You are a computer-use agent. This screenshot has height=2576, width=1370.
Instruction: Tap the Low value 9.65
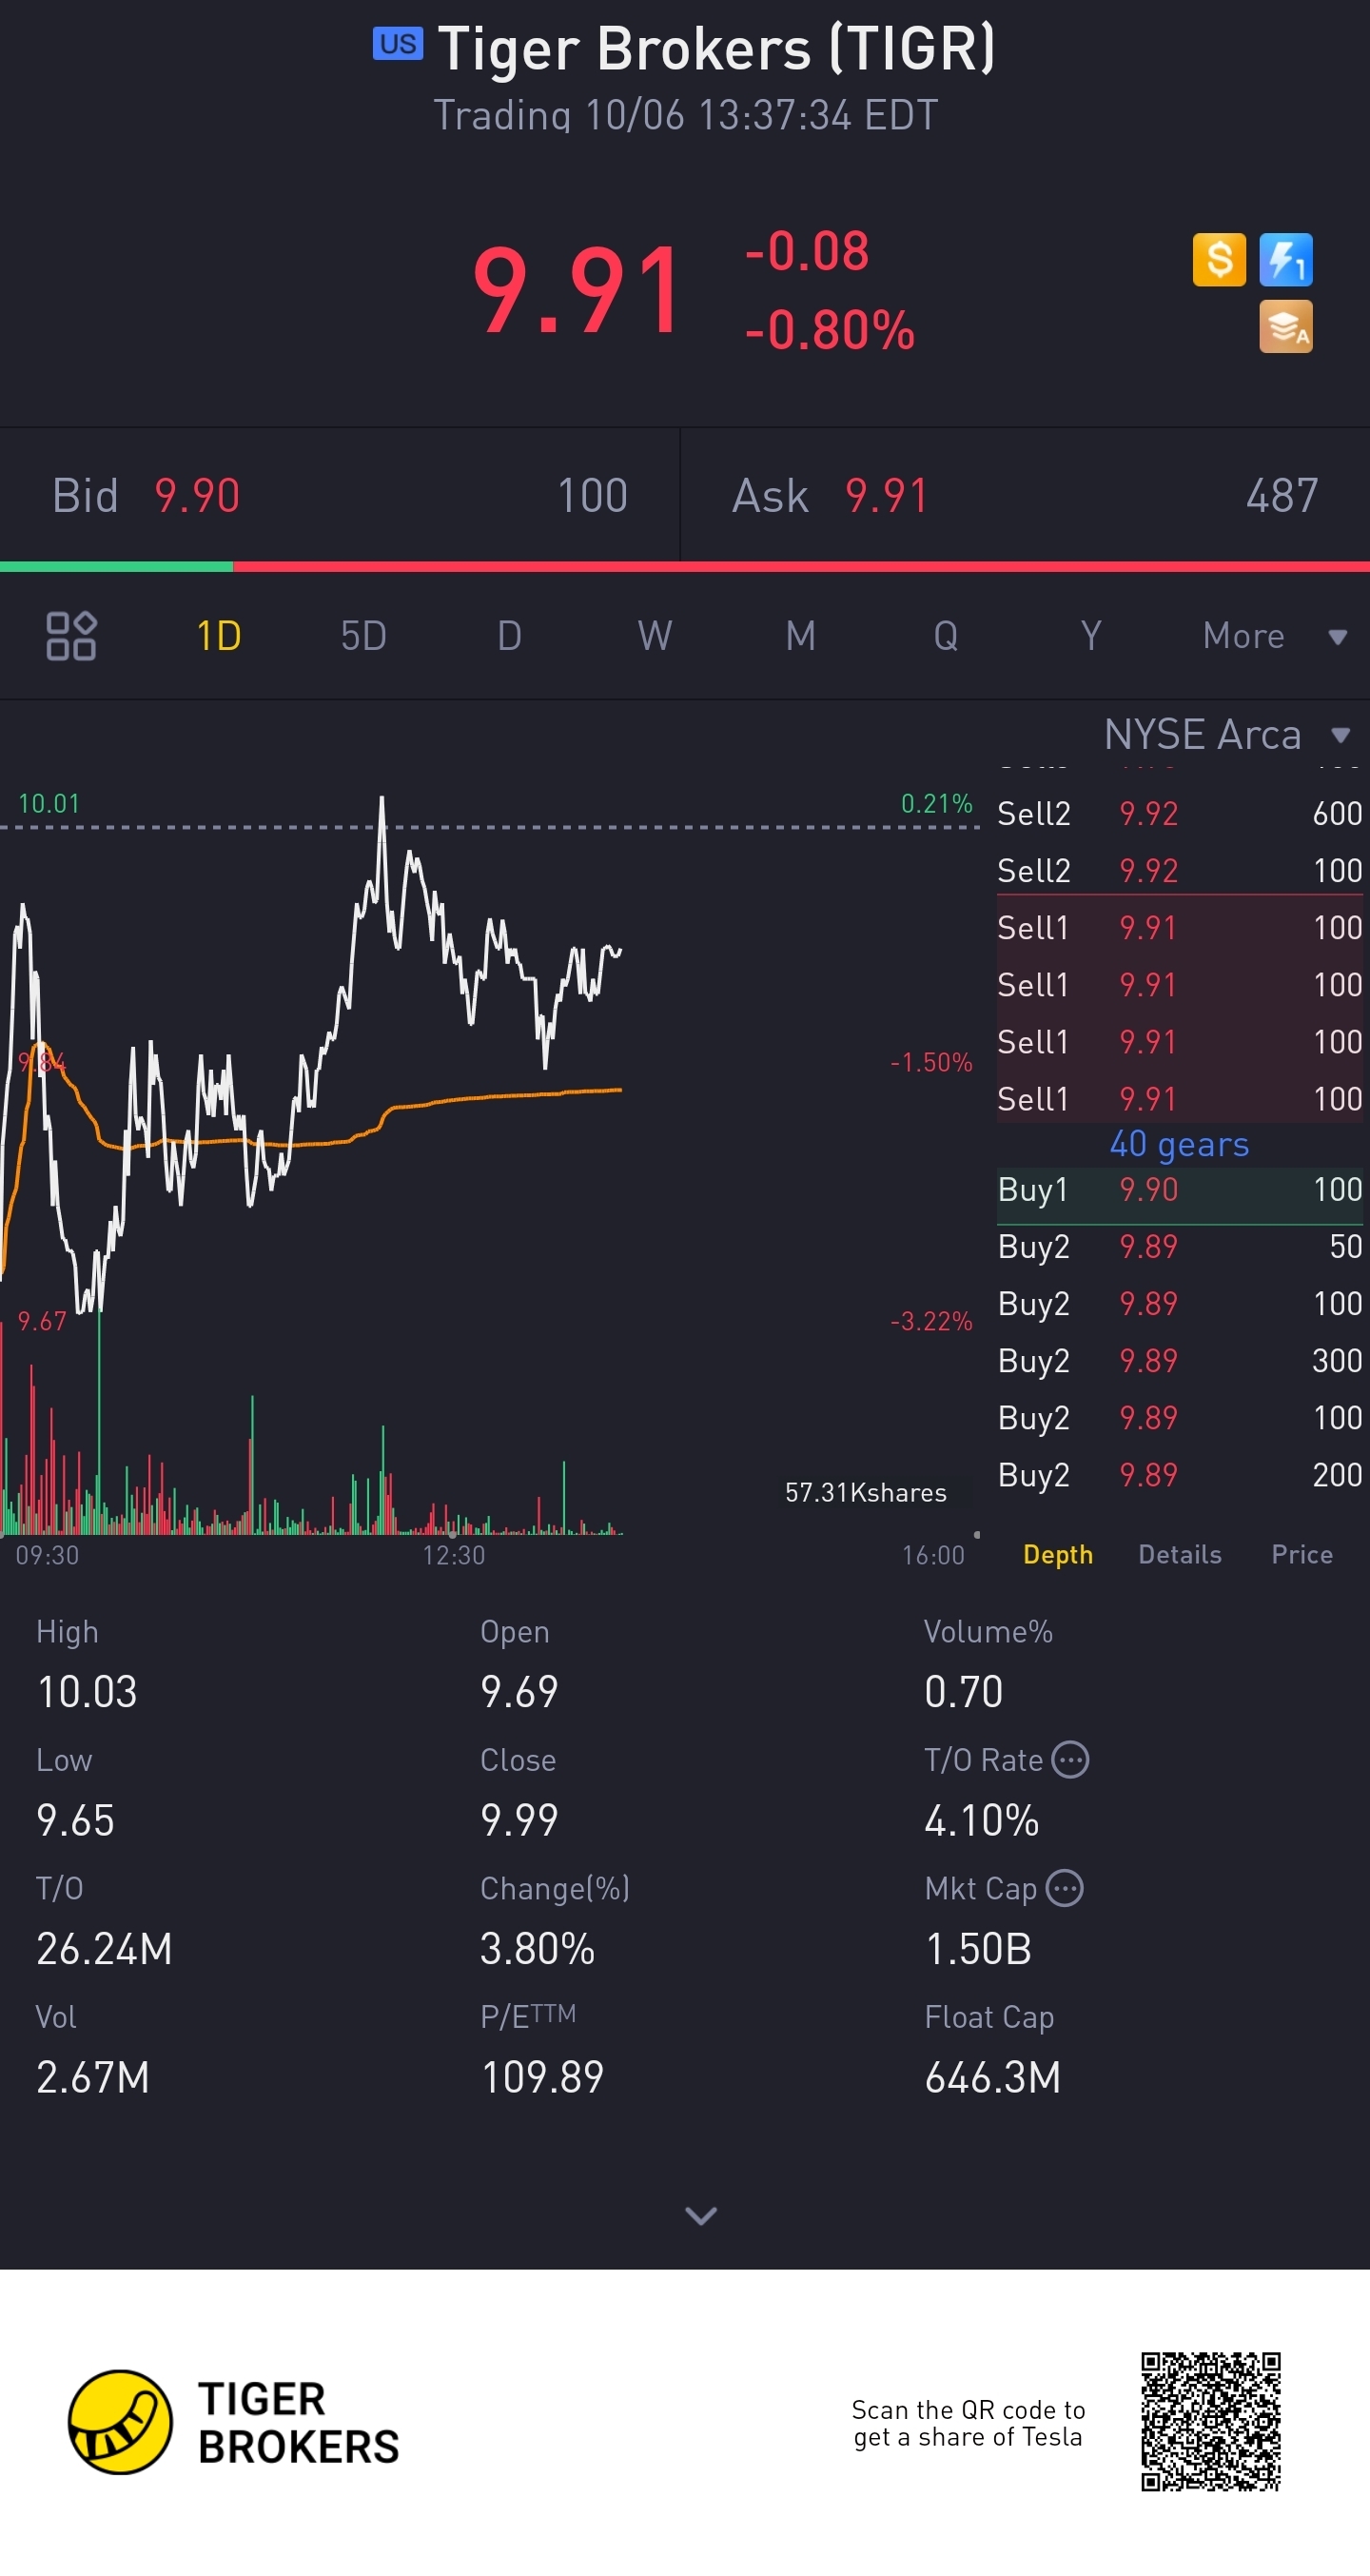coord(75,1820)
